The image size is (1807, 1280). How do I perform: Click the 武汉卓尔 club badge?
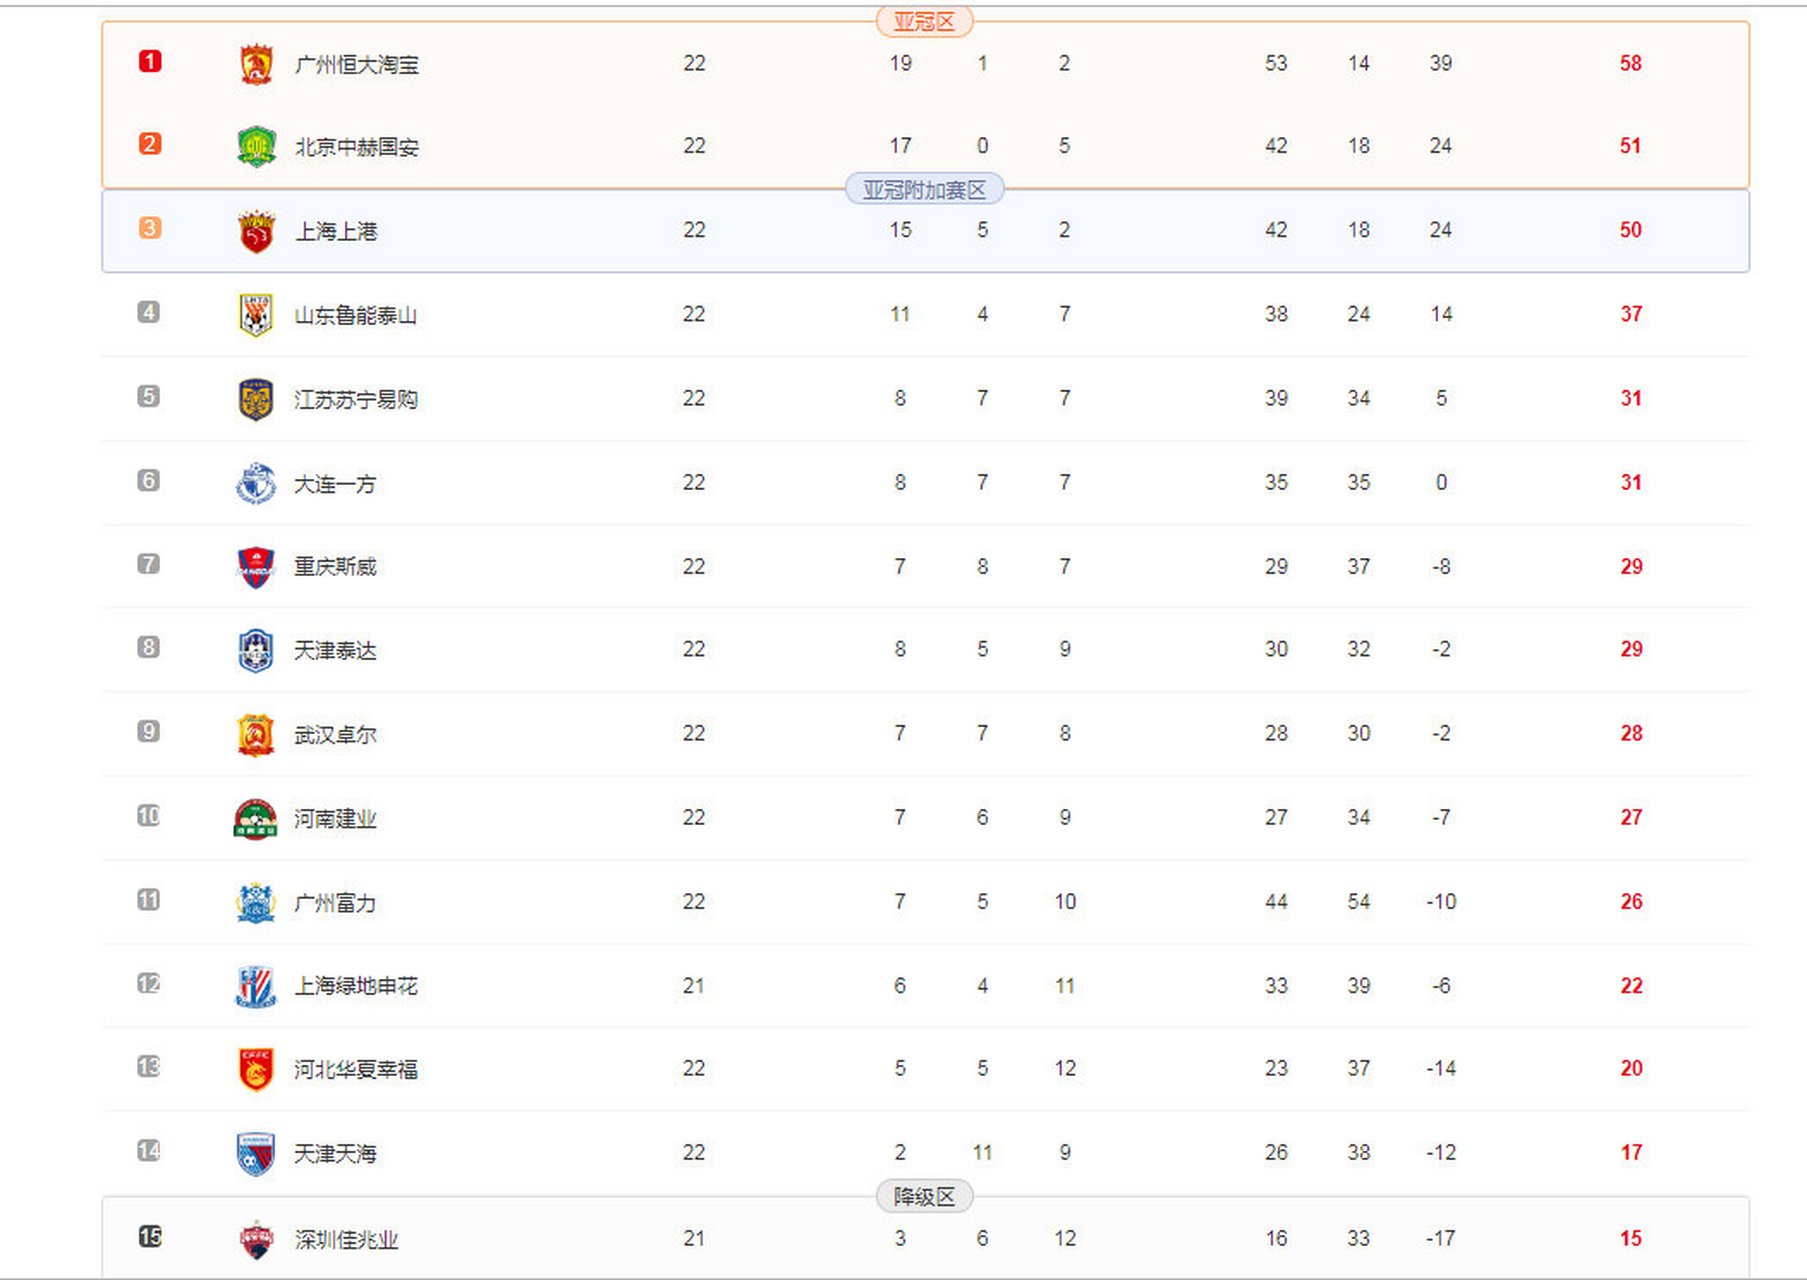point(256,734)
